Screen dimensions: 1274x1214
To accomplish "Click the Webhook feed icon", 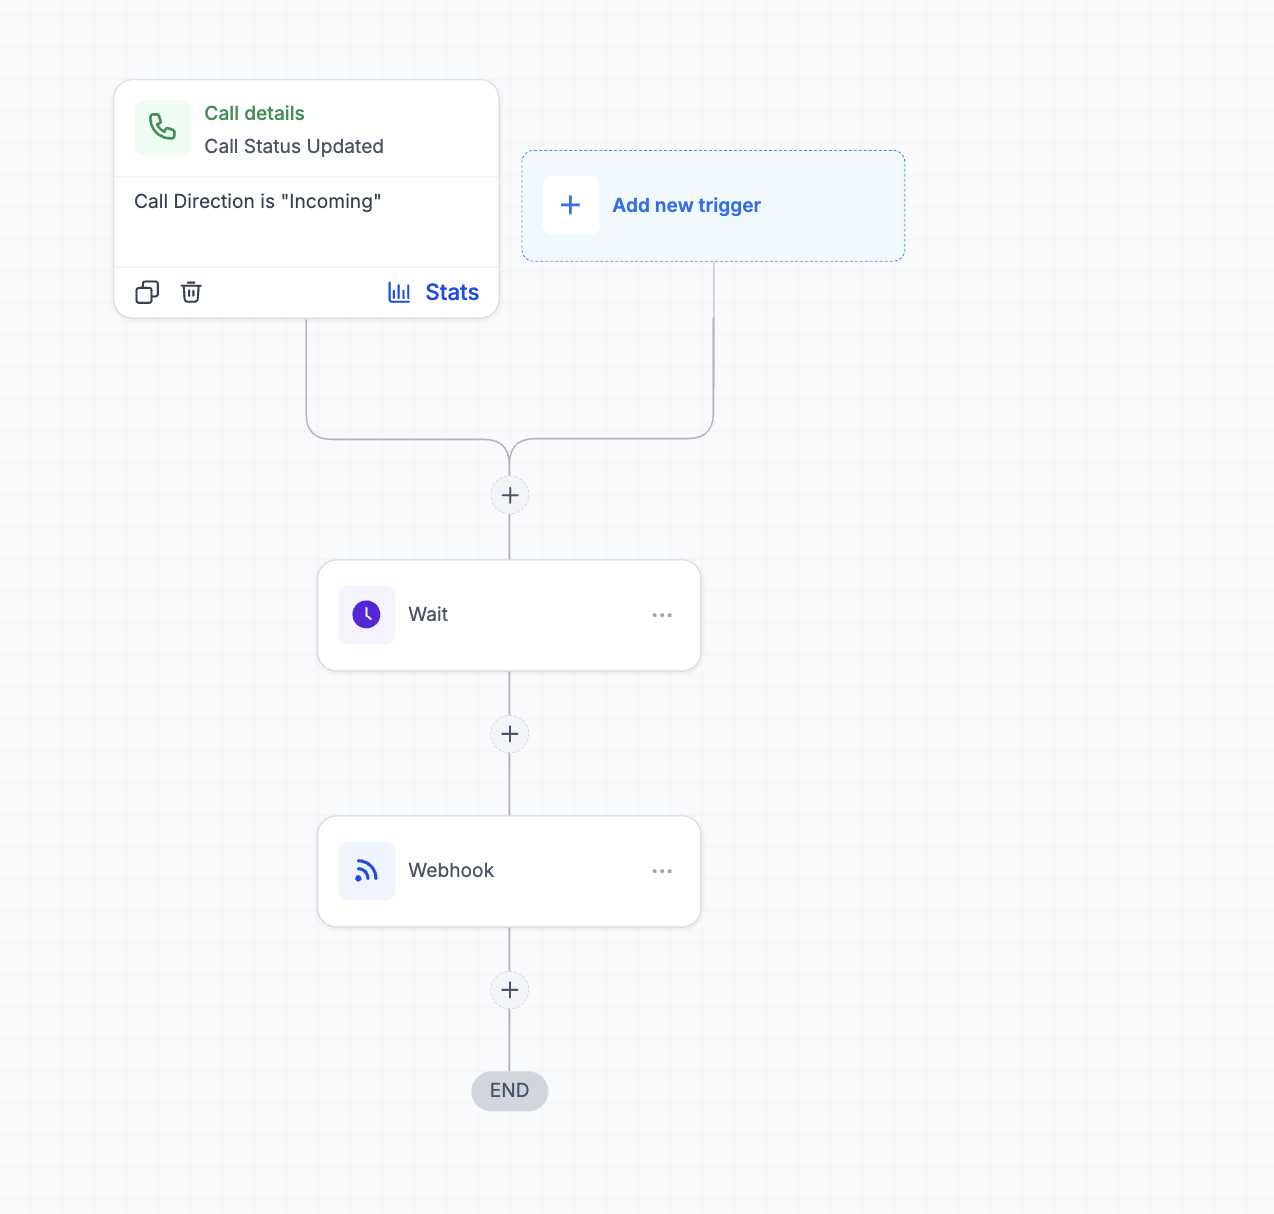I will tap(367, 871).
